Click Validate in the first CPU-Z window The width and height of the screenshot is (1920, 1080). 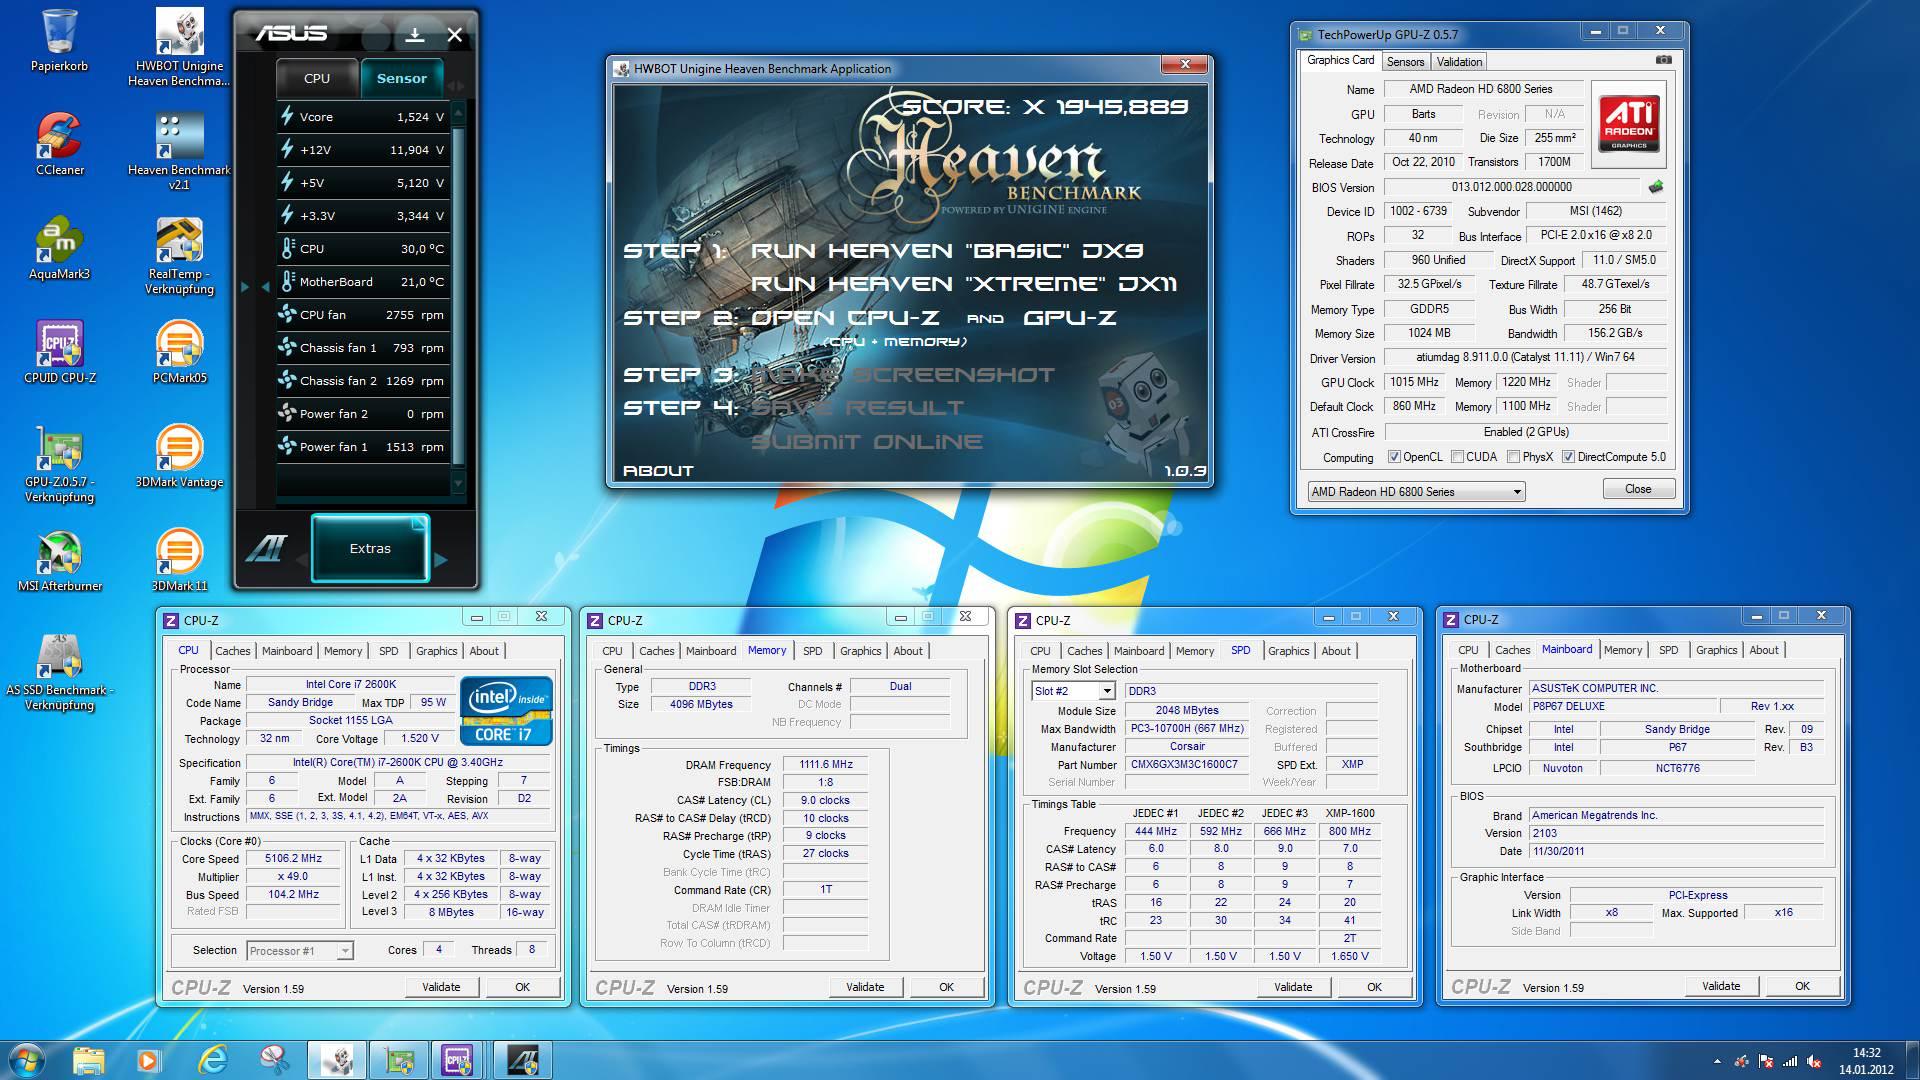tap(441, 987)
